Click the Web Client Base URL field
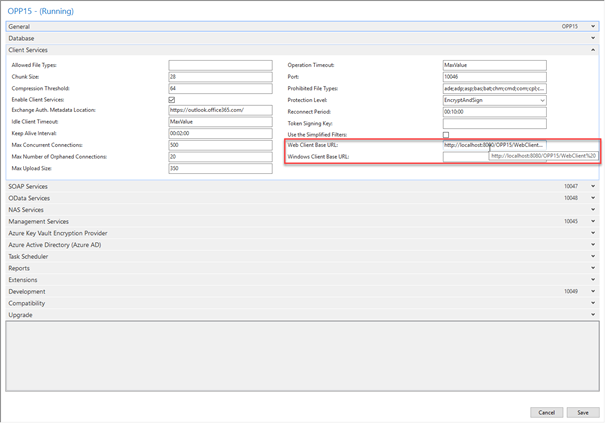The width and height of the screenshot is (605, 423). 495,145
